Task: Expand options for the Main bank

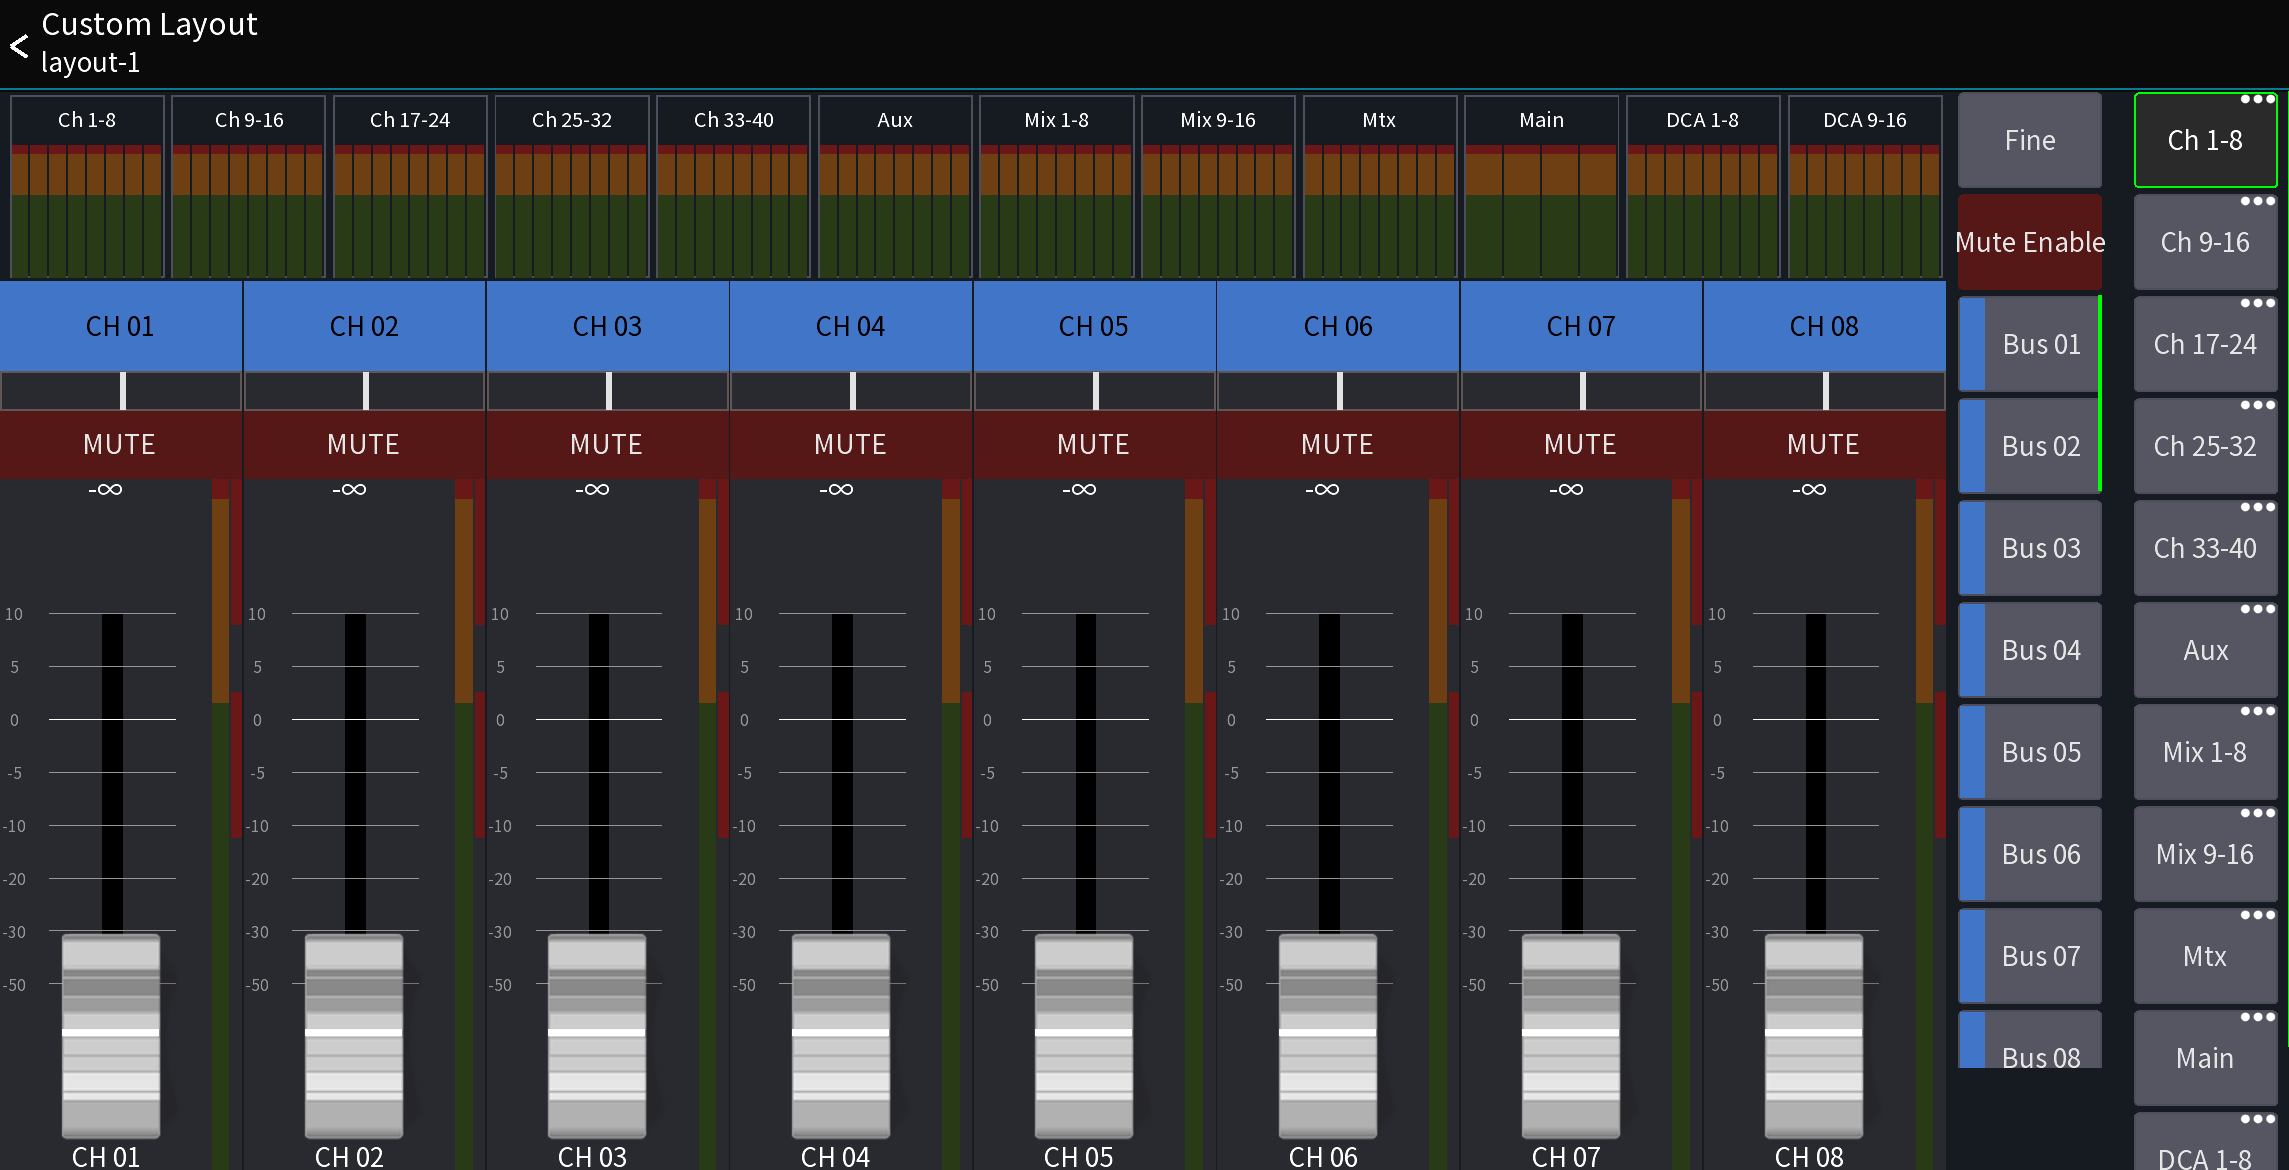Action: pos(2258,1016)
